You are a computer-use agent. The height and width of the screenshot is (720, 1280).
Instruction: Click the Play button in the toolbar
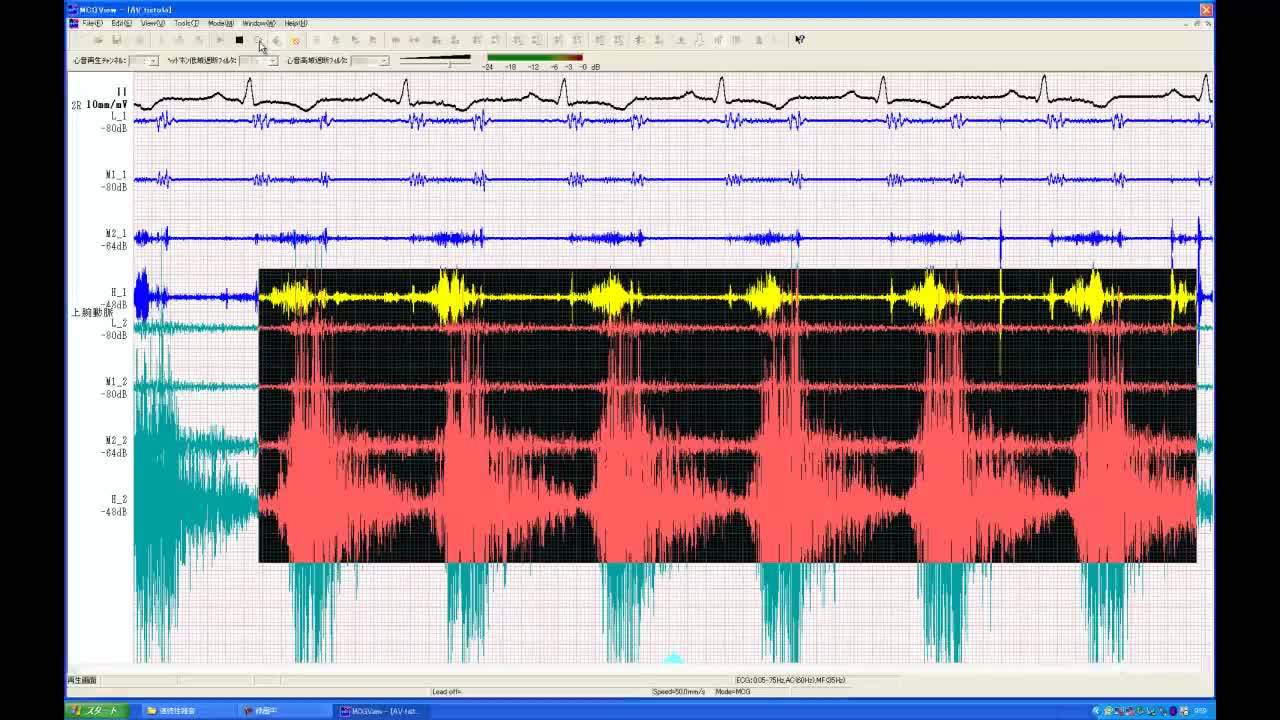(220, 40)
